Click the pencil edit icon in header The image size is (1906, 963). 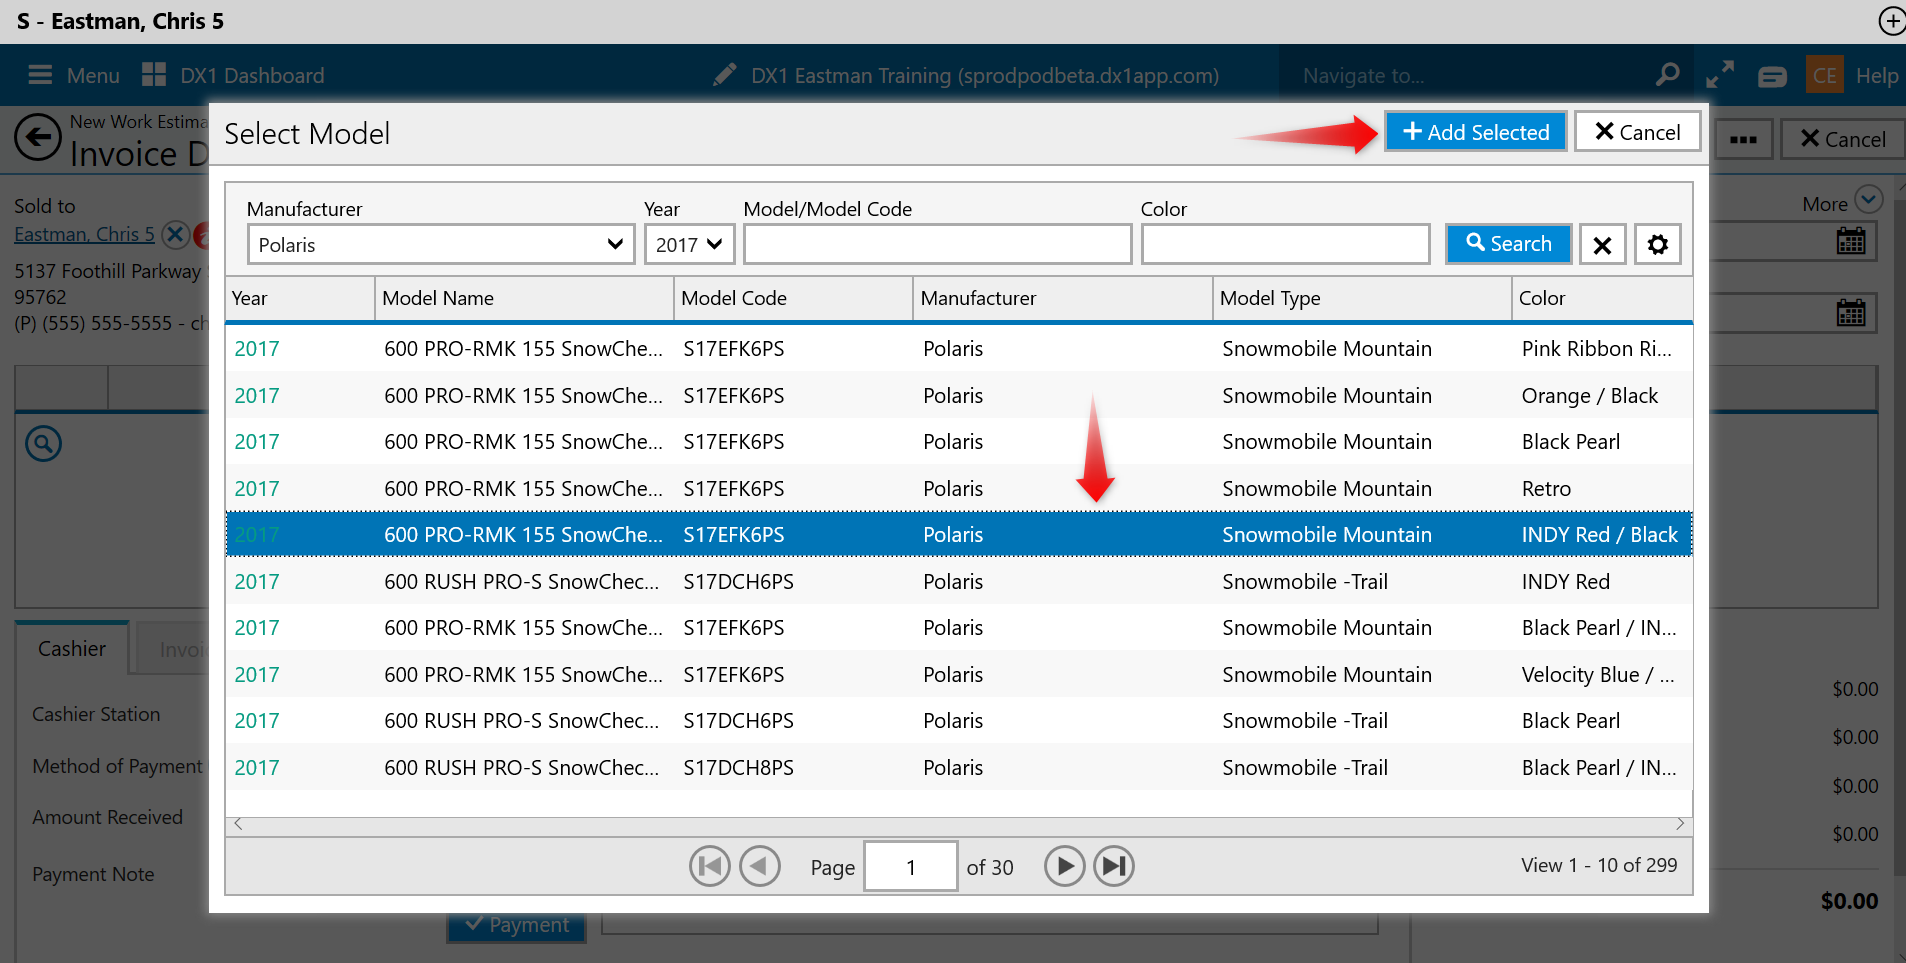point(725,75)
